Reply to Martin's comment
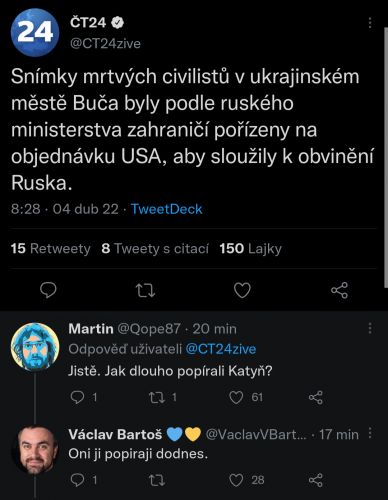 point(78,397)
